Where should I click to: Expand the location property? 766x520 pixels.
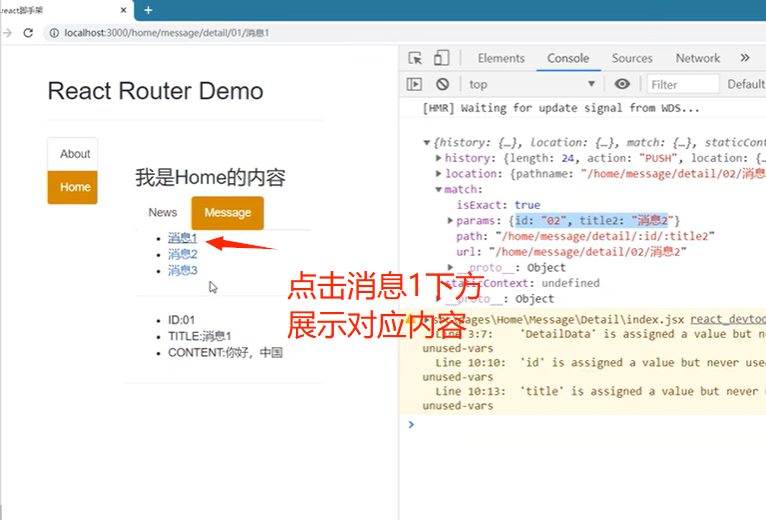(x=438, y=173)
